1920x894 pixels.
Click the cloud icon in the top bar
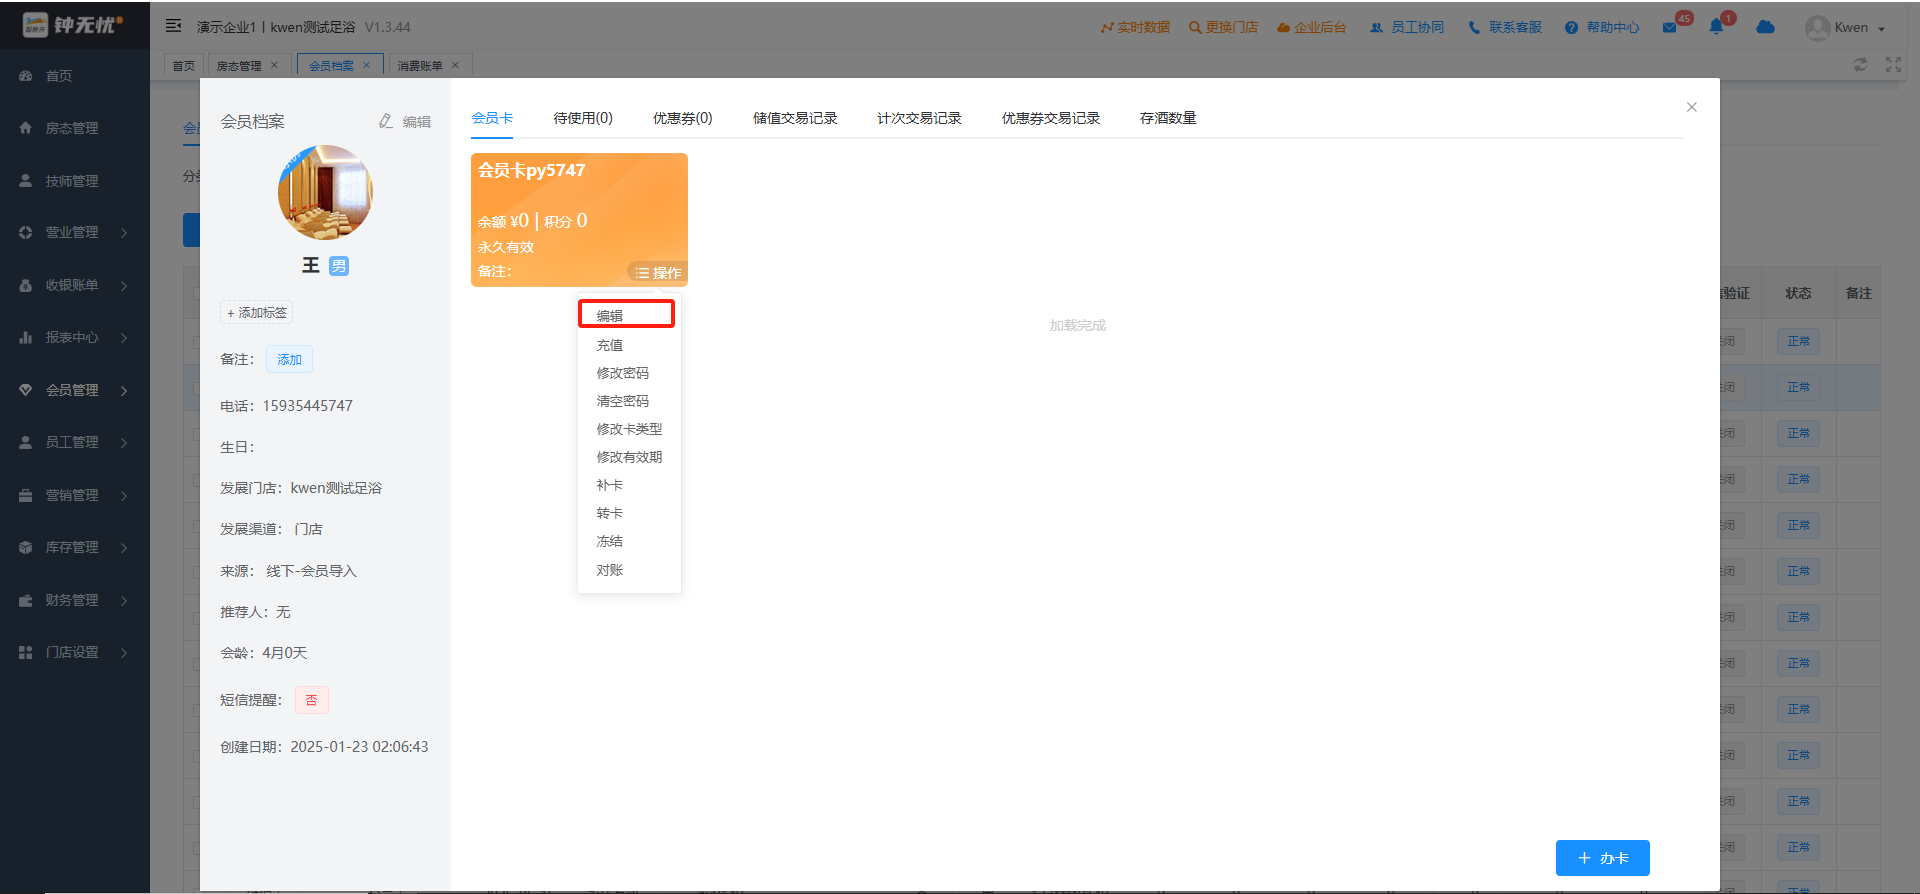click(x=1765, y=27)
